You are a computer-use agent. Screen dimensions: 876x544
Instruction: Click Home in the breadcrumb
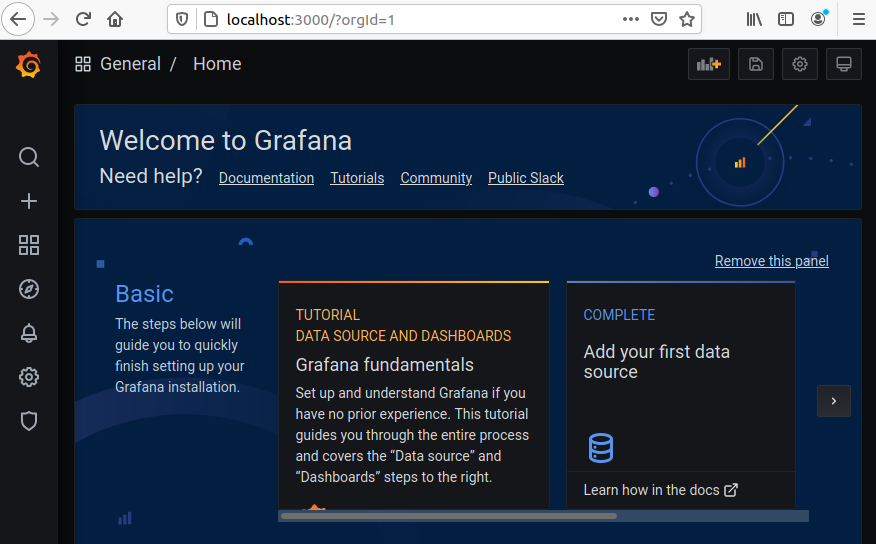click(217, 64)
